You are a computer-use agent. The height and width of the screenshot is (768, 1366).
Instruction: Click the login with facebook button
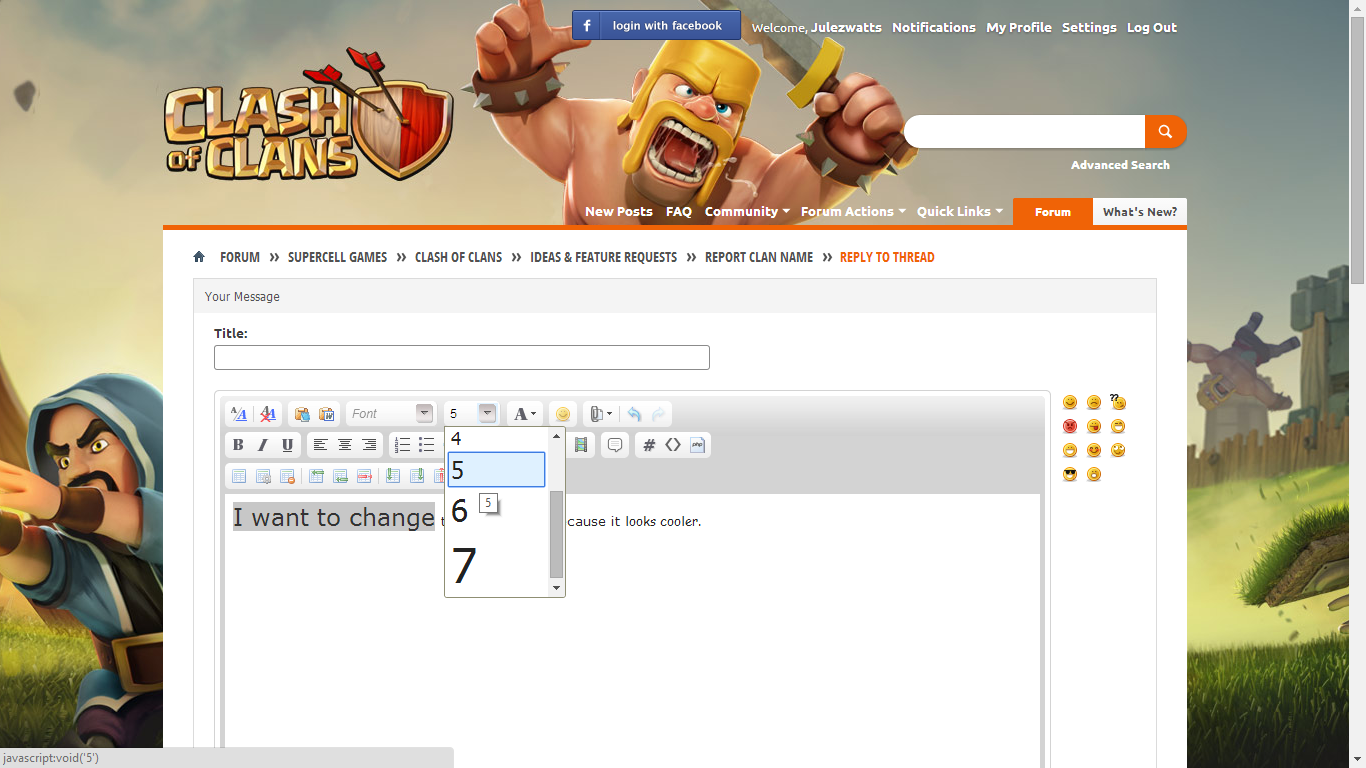(x=656, y=25)
